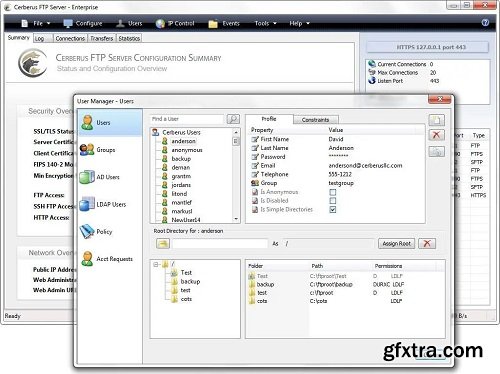Viewport: 500px width, 374px height.
Task: Select user grantm in the user list
Action: (x=181, y=176)
